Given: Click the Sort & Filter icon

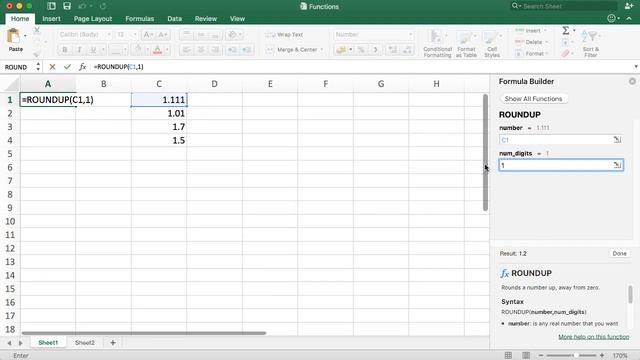Looking at the screenshot, I should [589, 37].
